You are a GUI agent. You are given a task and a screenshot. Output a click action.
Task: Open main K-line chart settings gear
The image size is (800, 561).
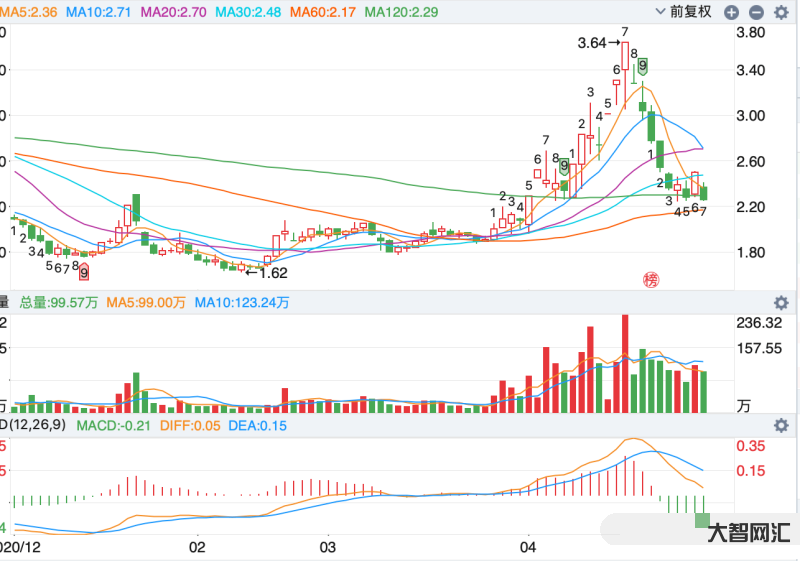[781, 12]
